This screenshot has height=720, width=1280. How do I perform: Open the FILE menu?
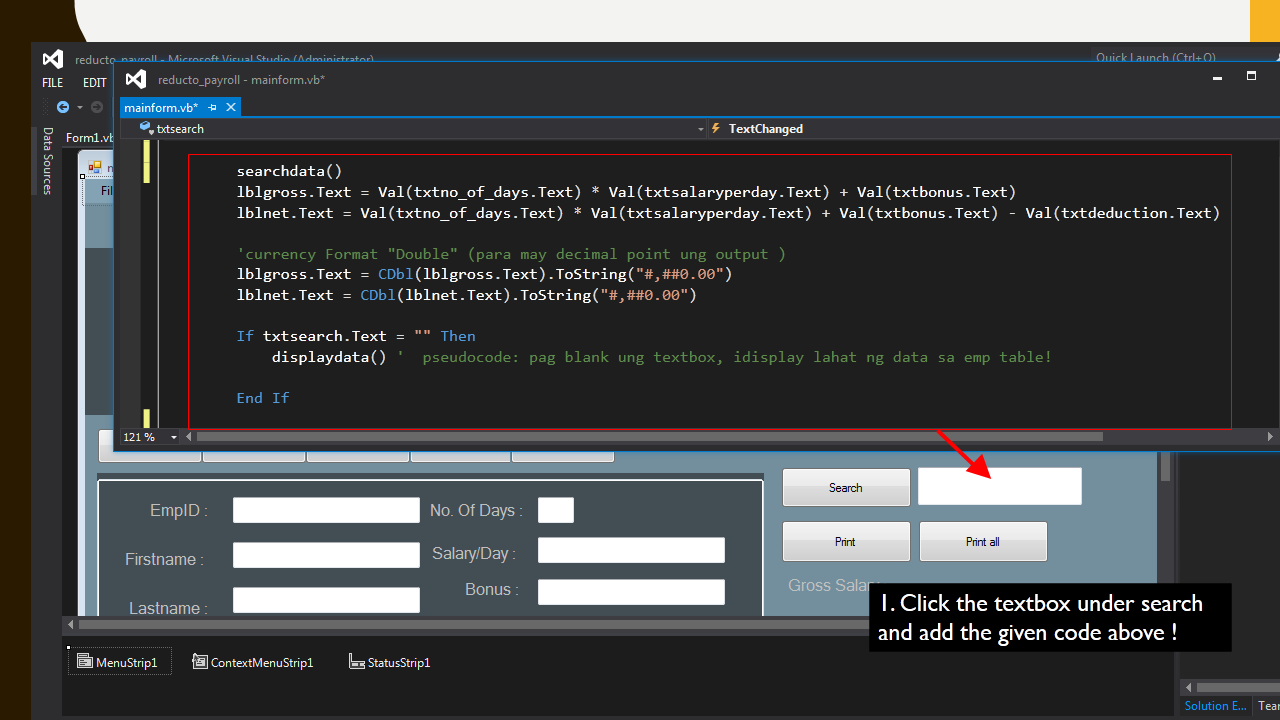pos(52,83)
